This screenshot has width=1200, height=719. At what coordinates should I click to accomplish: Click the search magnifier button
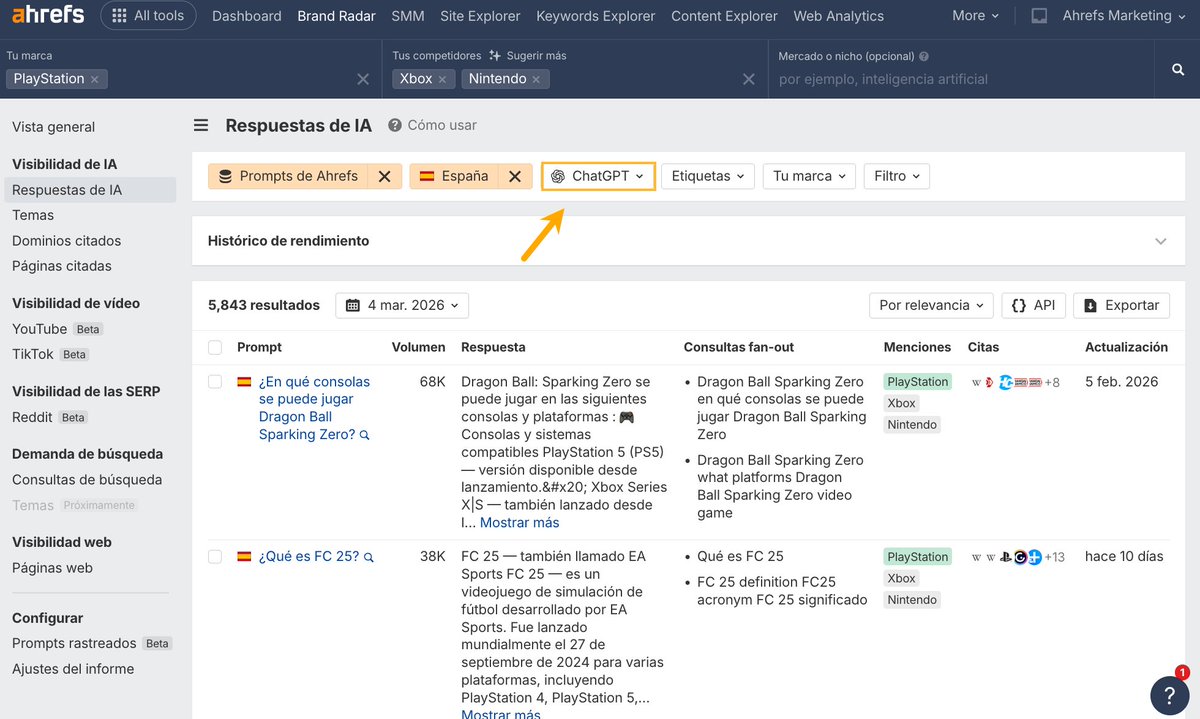(x=1178, y=69)
